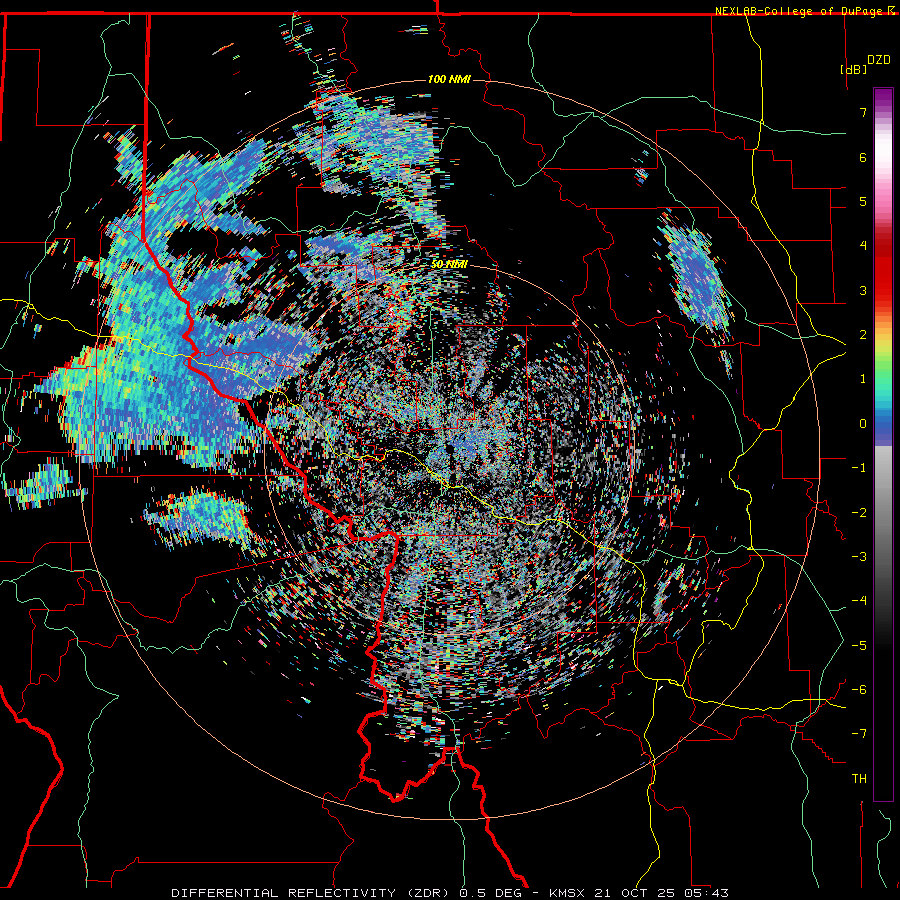Click the -2 dB scale label
The height and width of the screenshot is (900, 900).
[x=859, y=513]
